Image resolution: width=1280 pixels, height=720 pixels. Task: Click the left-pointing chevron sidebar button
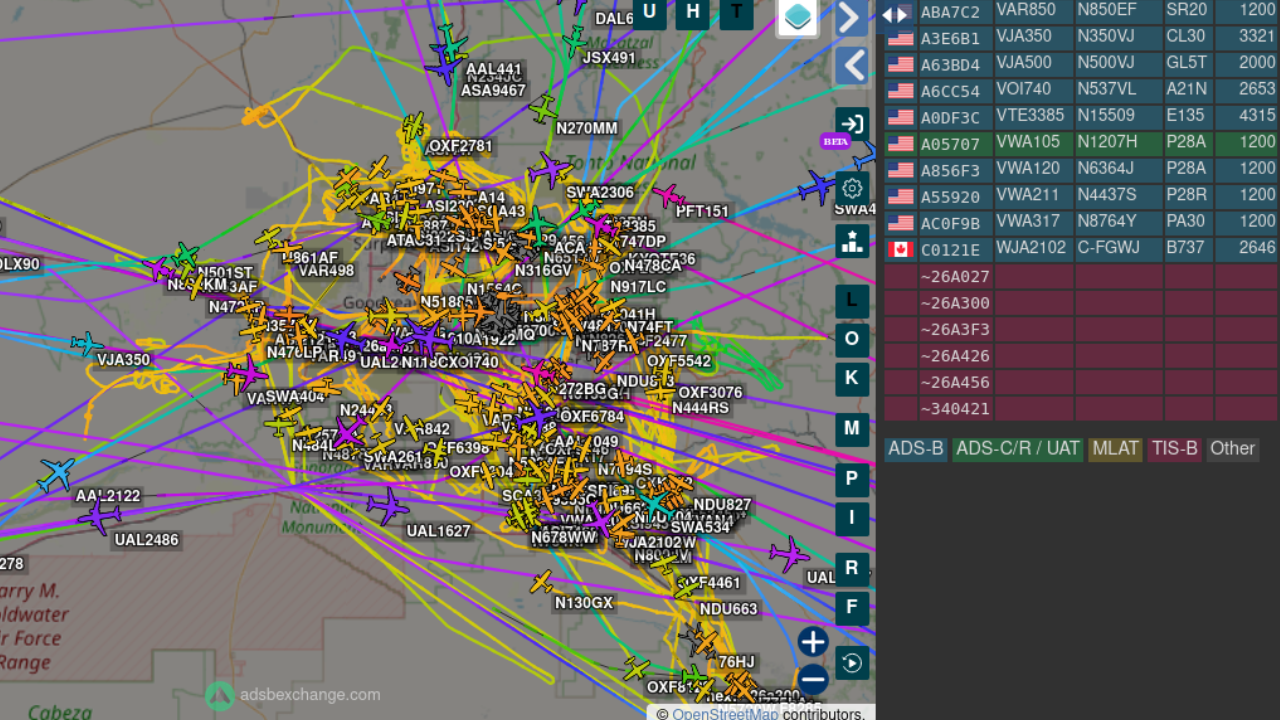[851, 67]
